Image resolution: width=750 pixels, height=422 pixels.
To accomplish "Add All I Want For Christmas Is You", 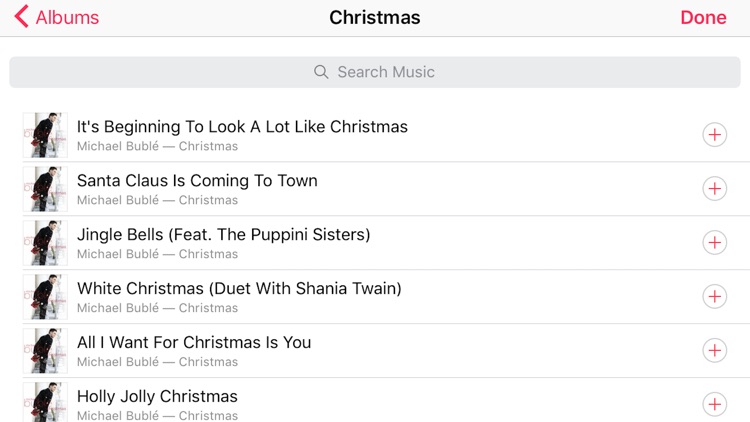I will point(715,350).
